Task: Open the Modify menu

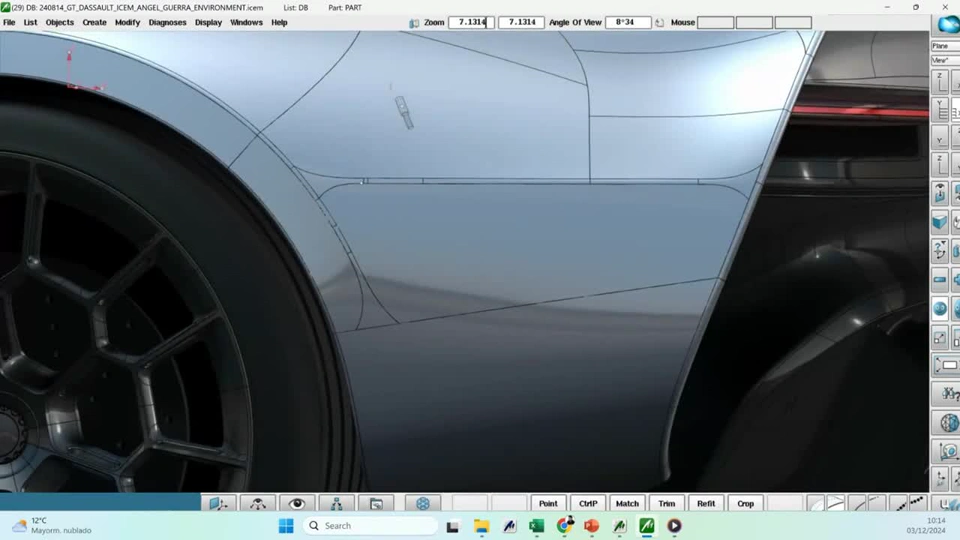Action: click(127, 23)
